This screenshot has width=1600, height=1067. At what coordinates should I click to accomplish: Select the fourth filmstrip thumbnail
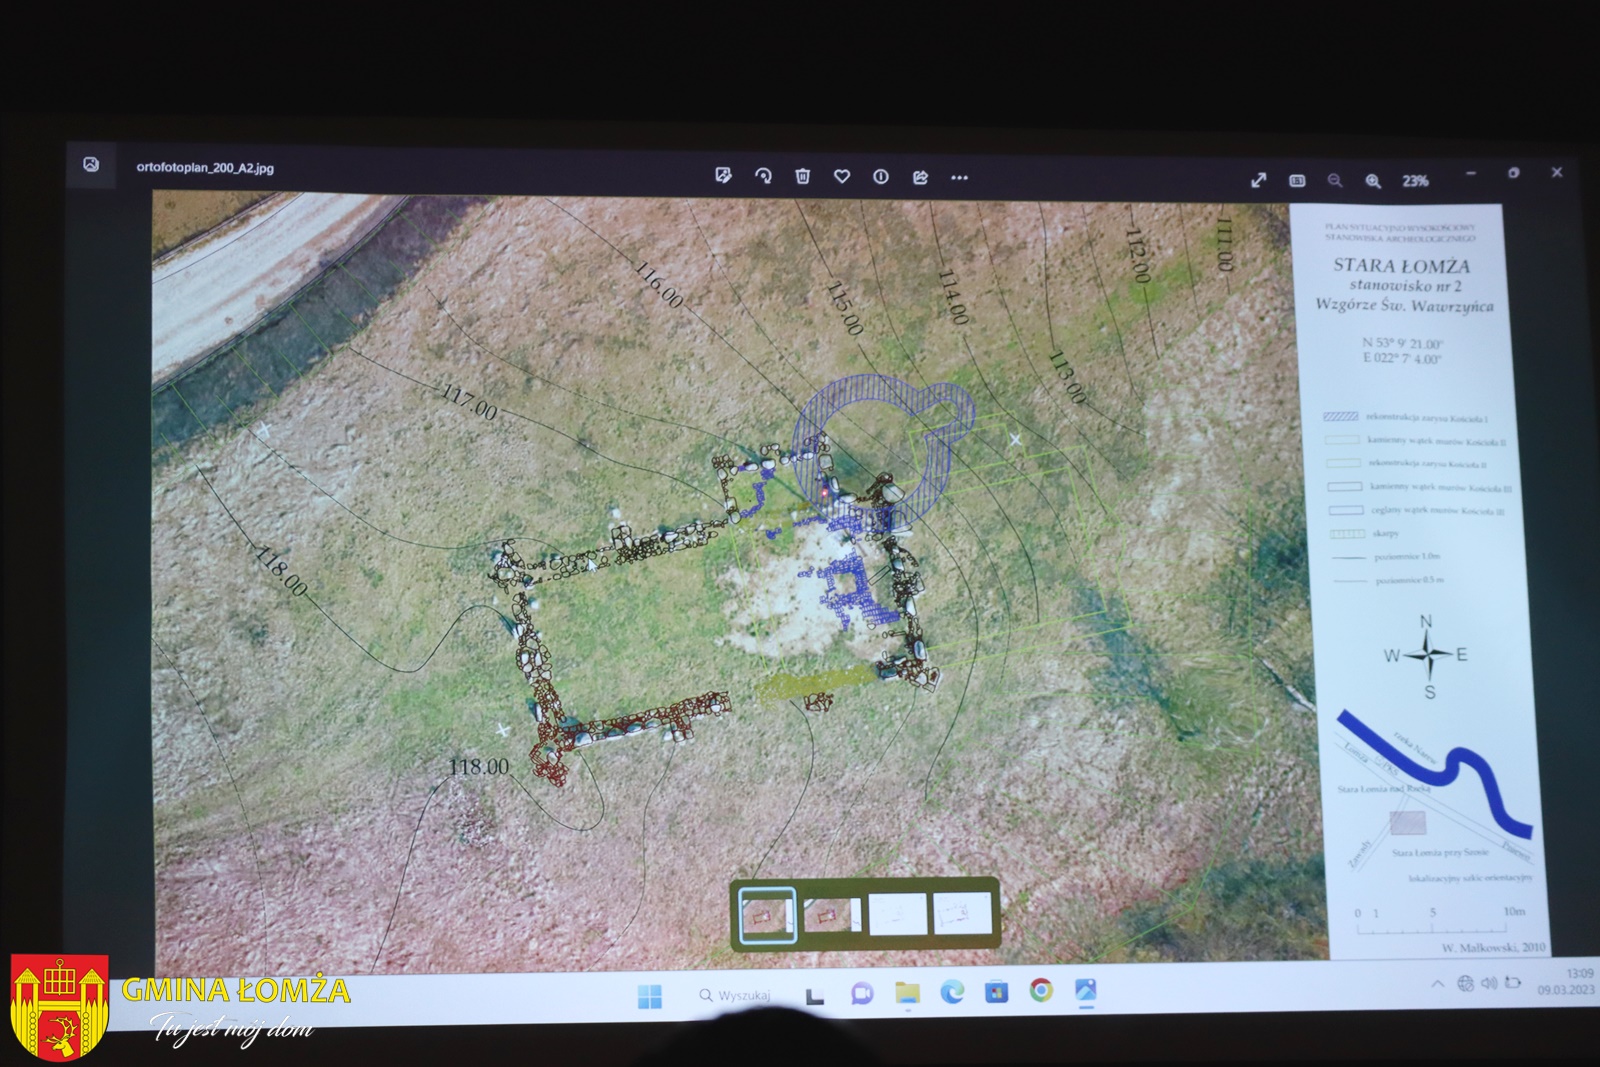[x=962, y=915]
